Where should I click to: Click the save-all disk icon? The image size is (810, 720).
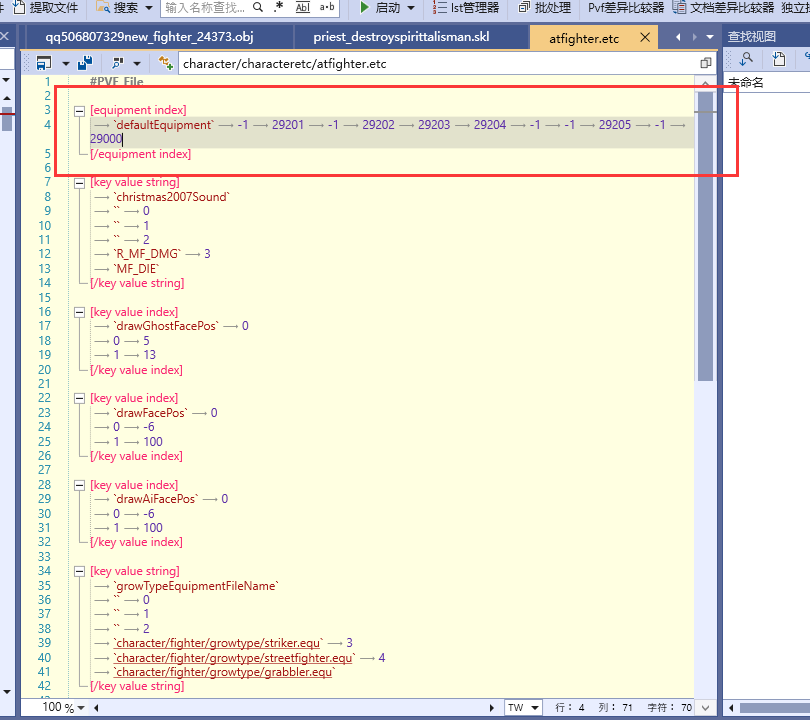(85, 63)
